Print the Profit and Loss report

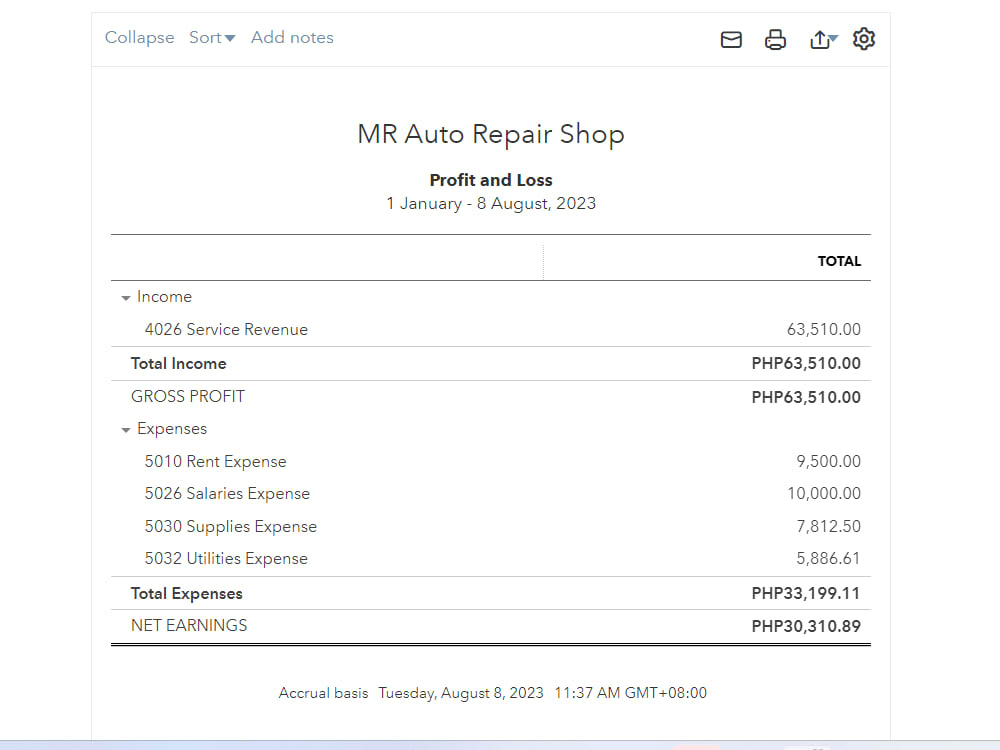[775, 39]
